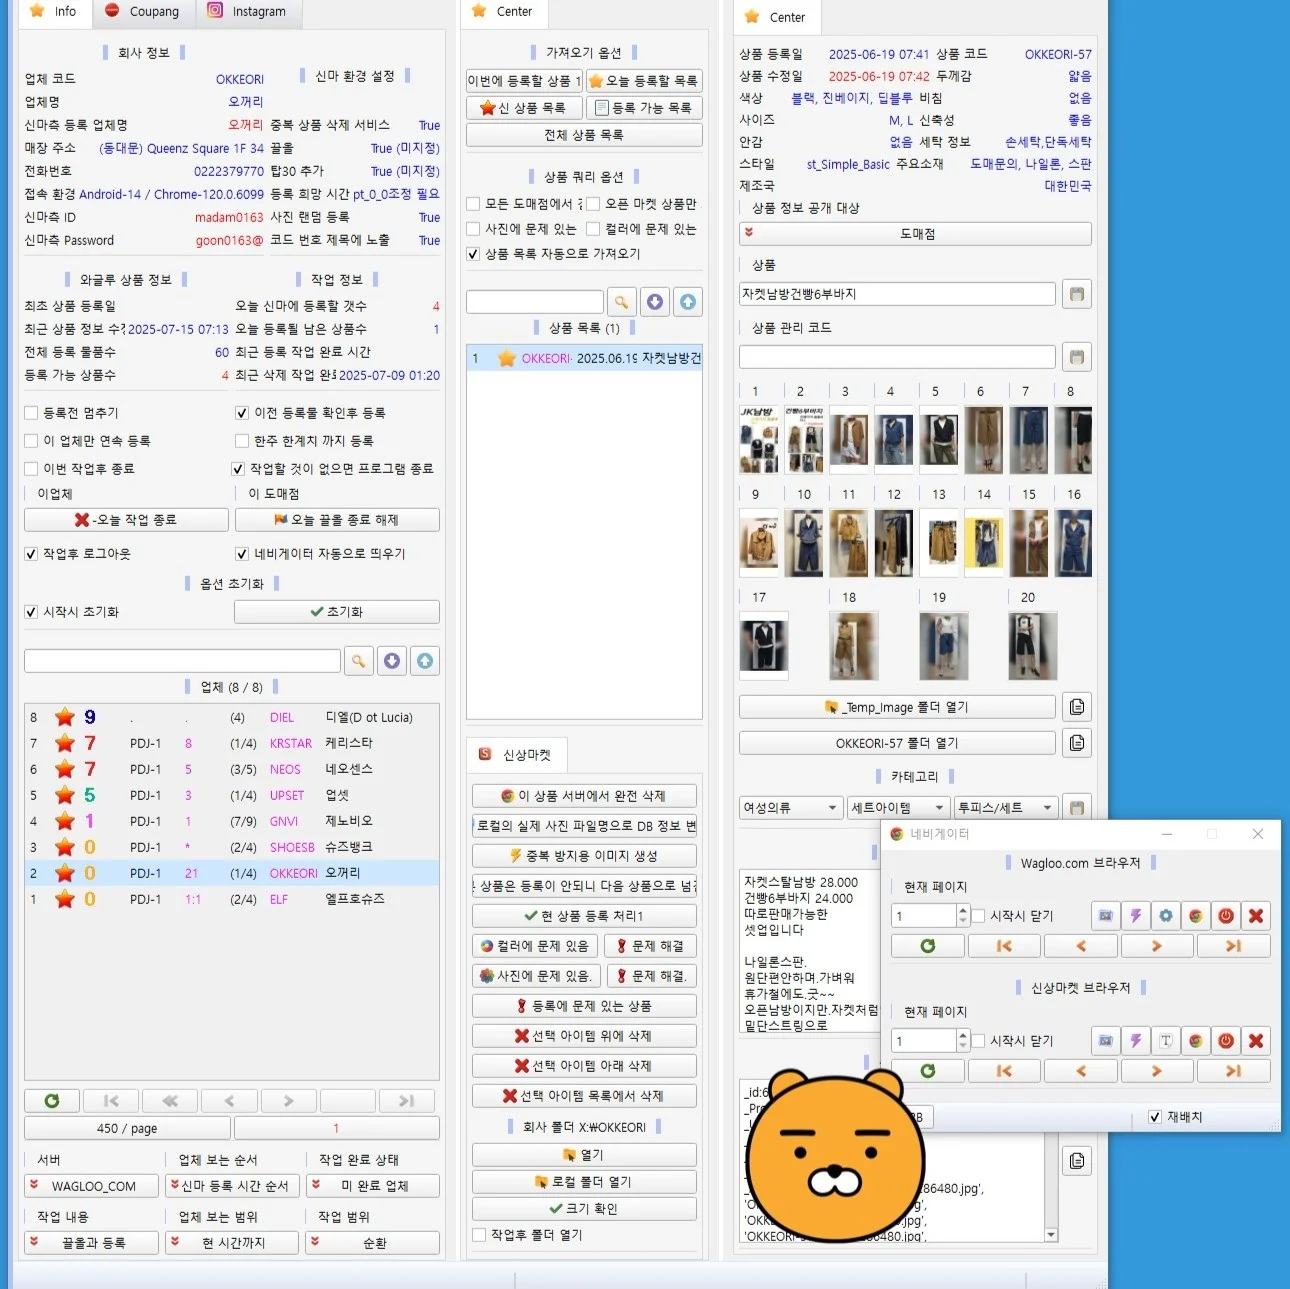Open Wagloo browser gear settings icon

[x=1166, y=915]
